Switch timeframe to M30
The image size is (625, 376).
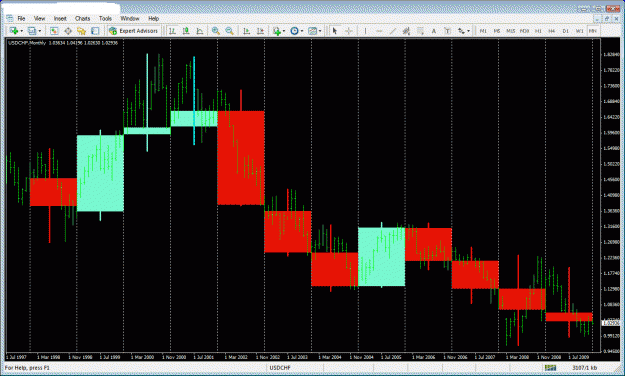pyautogui.click(x=524, y=31)
